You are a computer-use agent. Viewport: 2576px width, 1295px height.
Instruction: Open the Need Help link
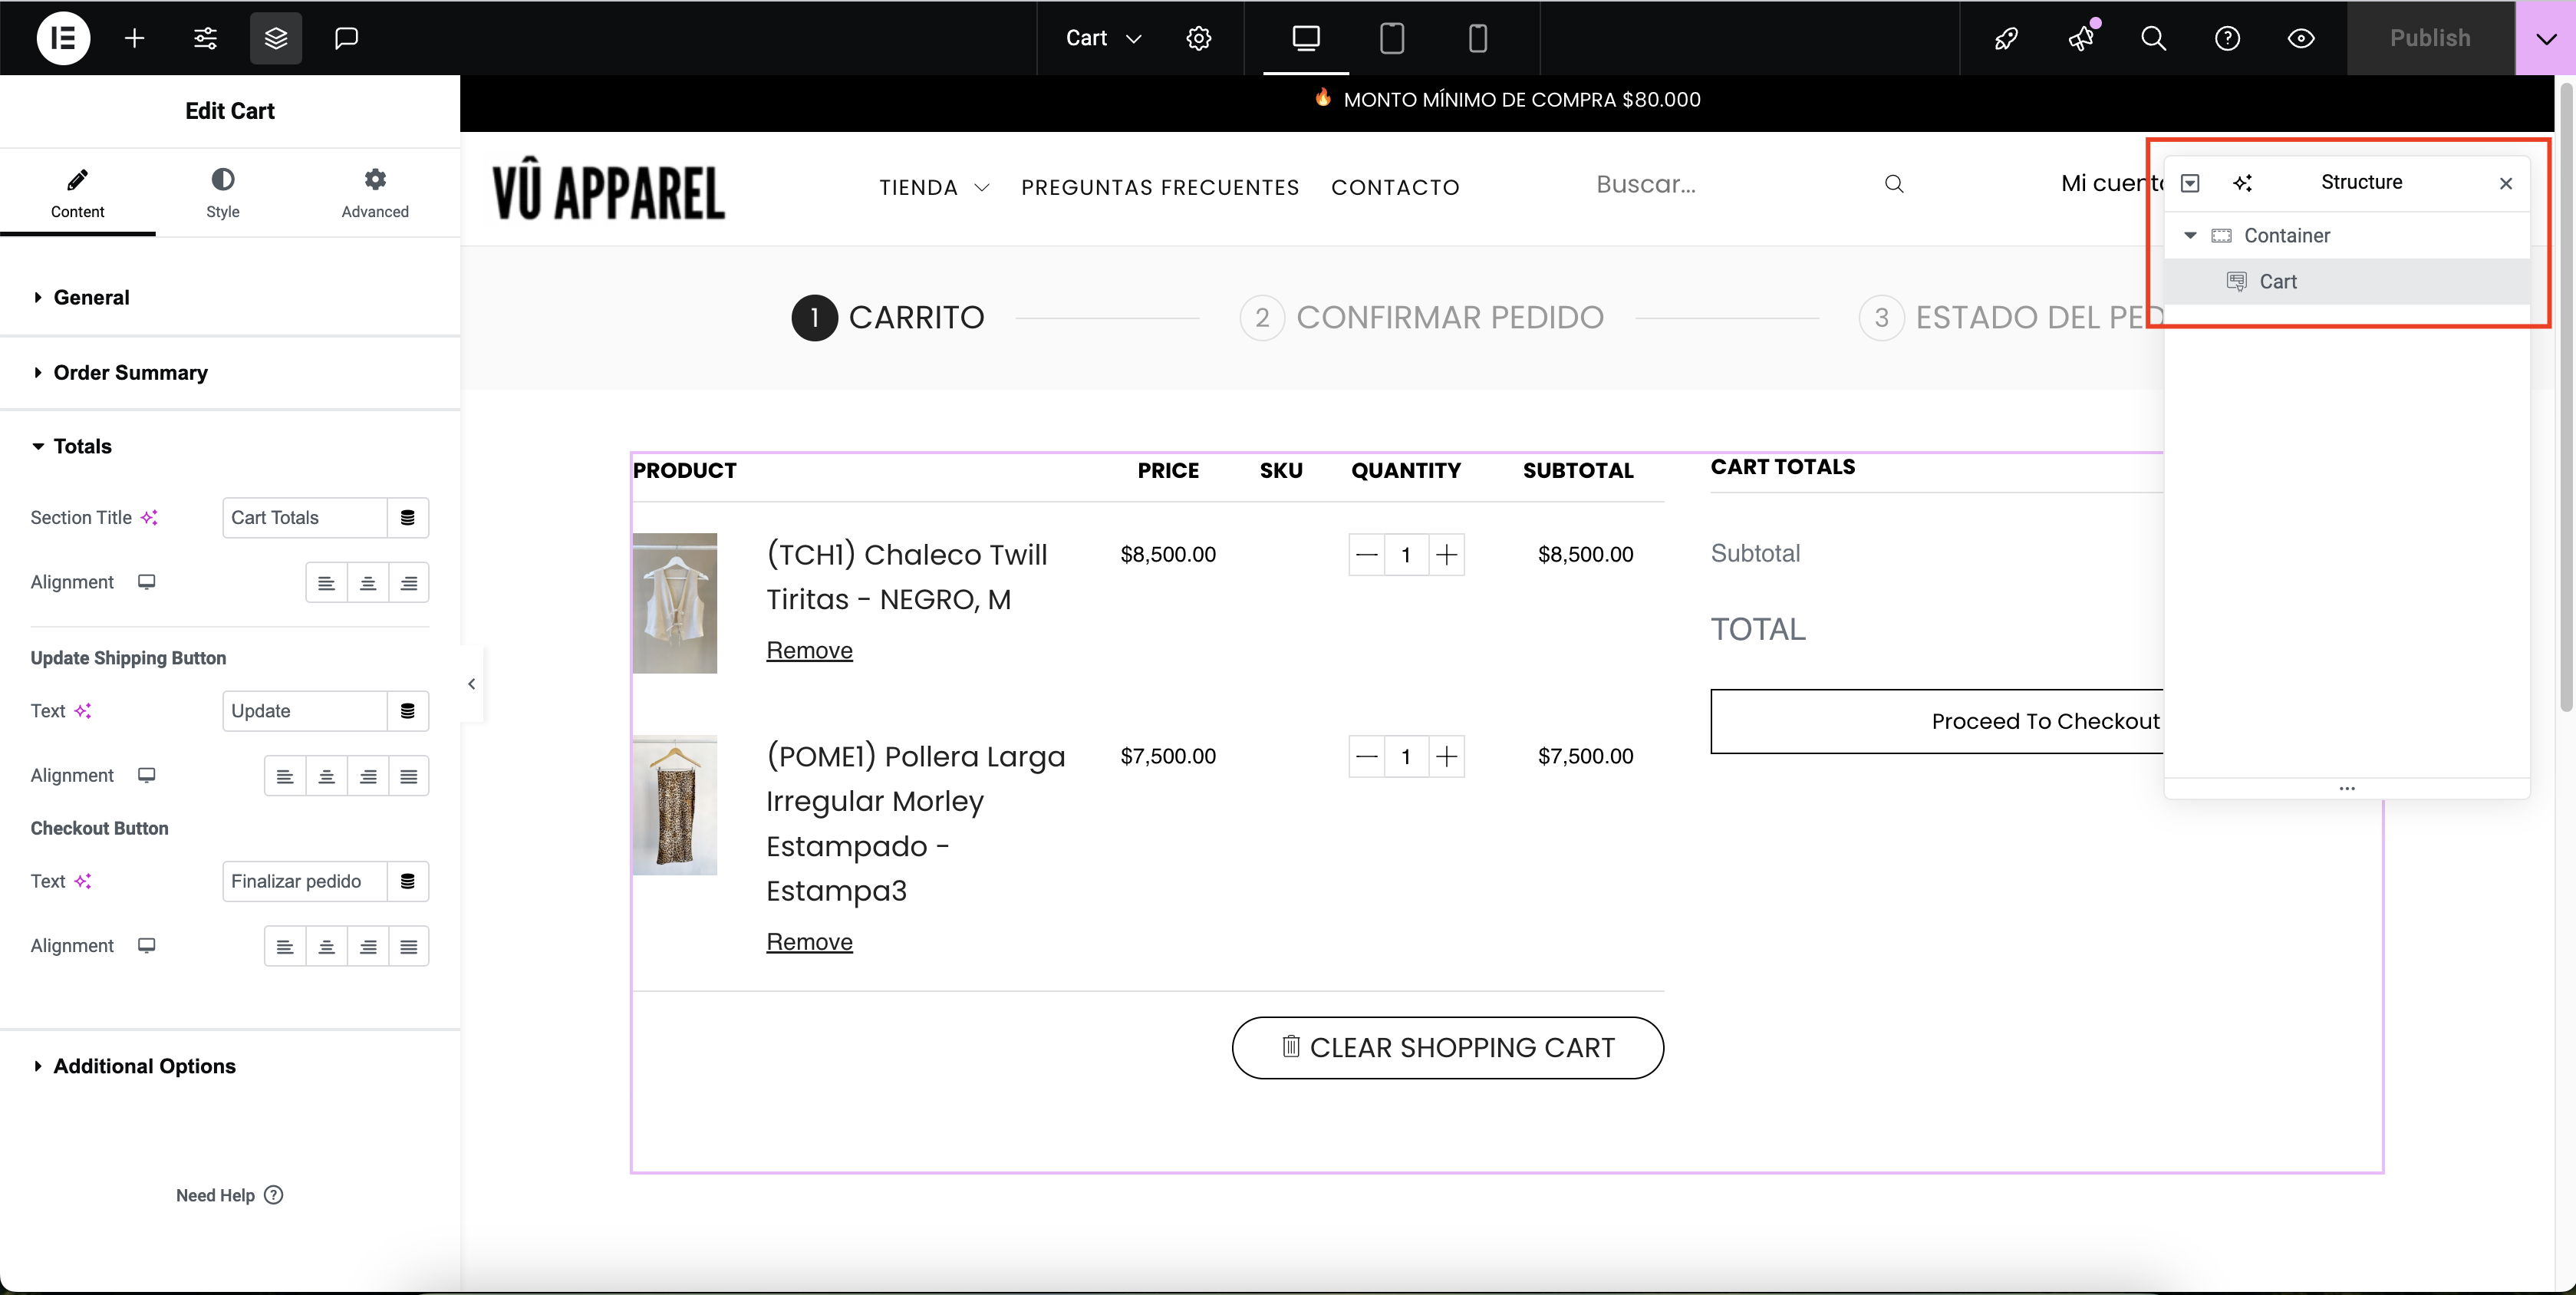coord(230,1195)
